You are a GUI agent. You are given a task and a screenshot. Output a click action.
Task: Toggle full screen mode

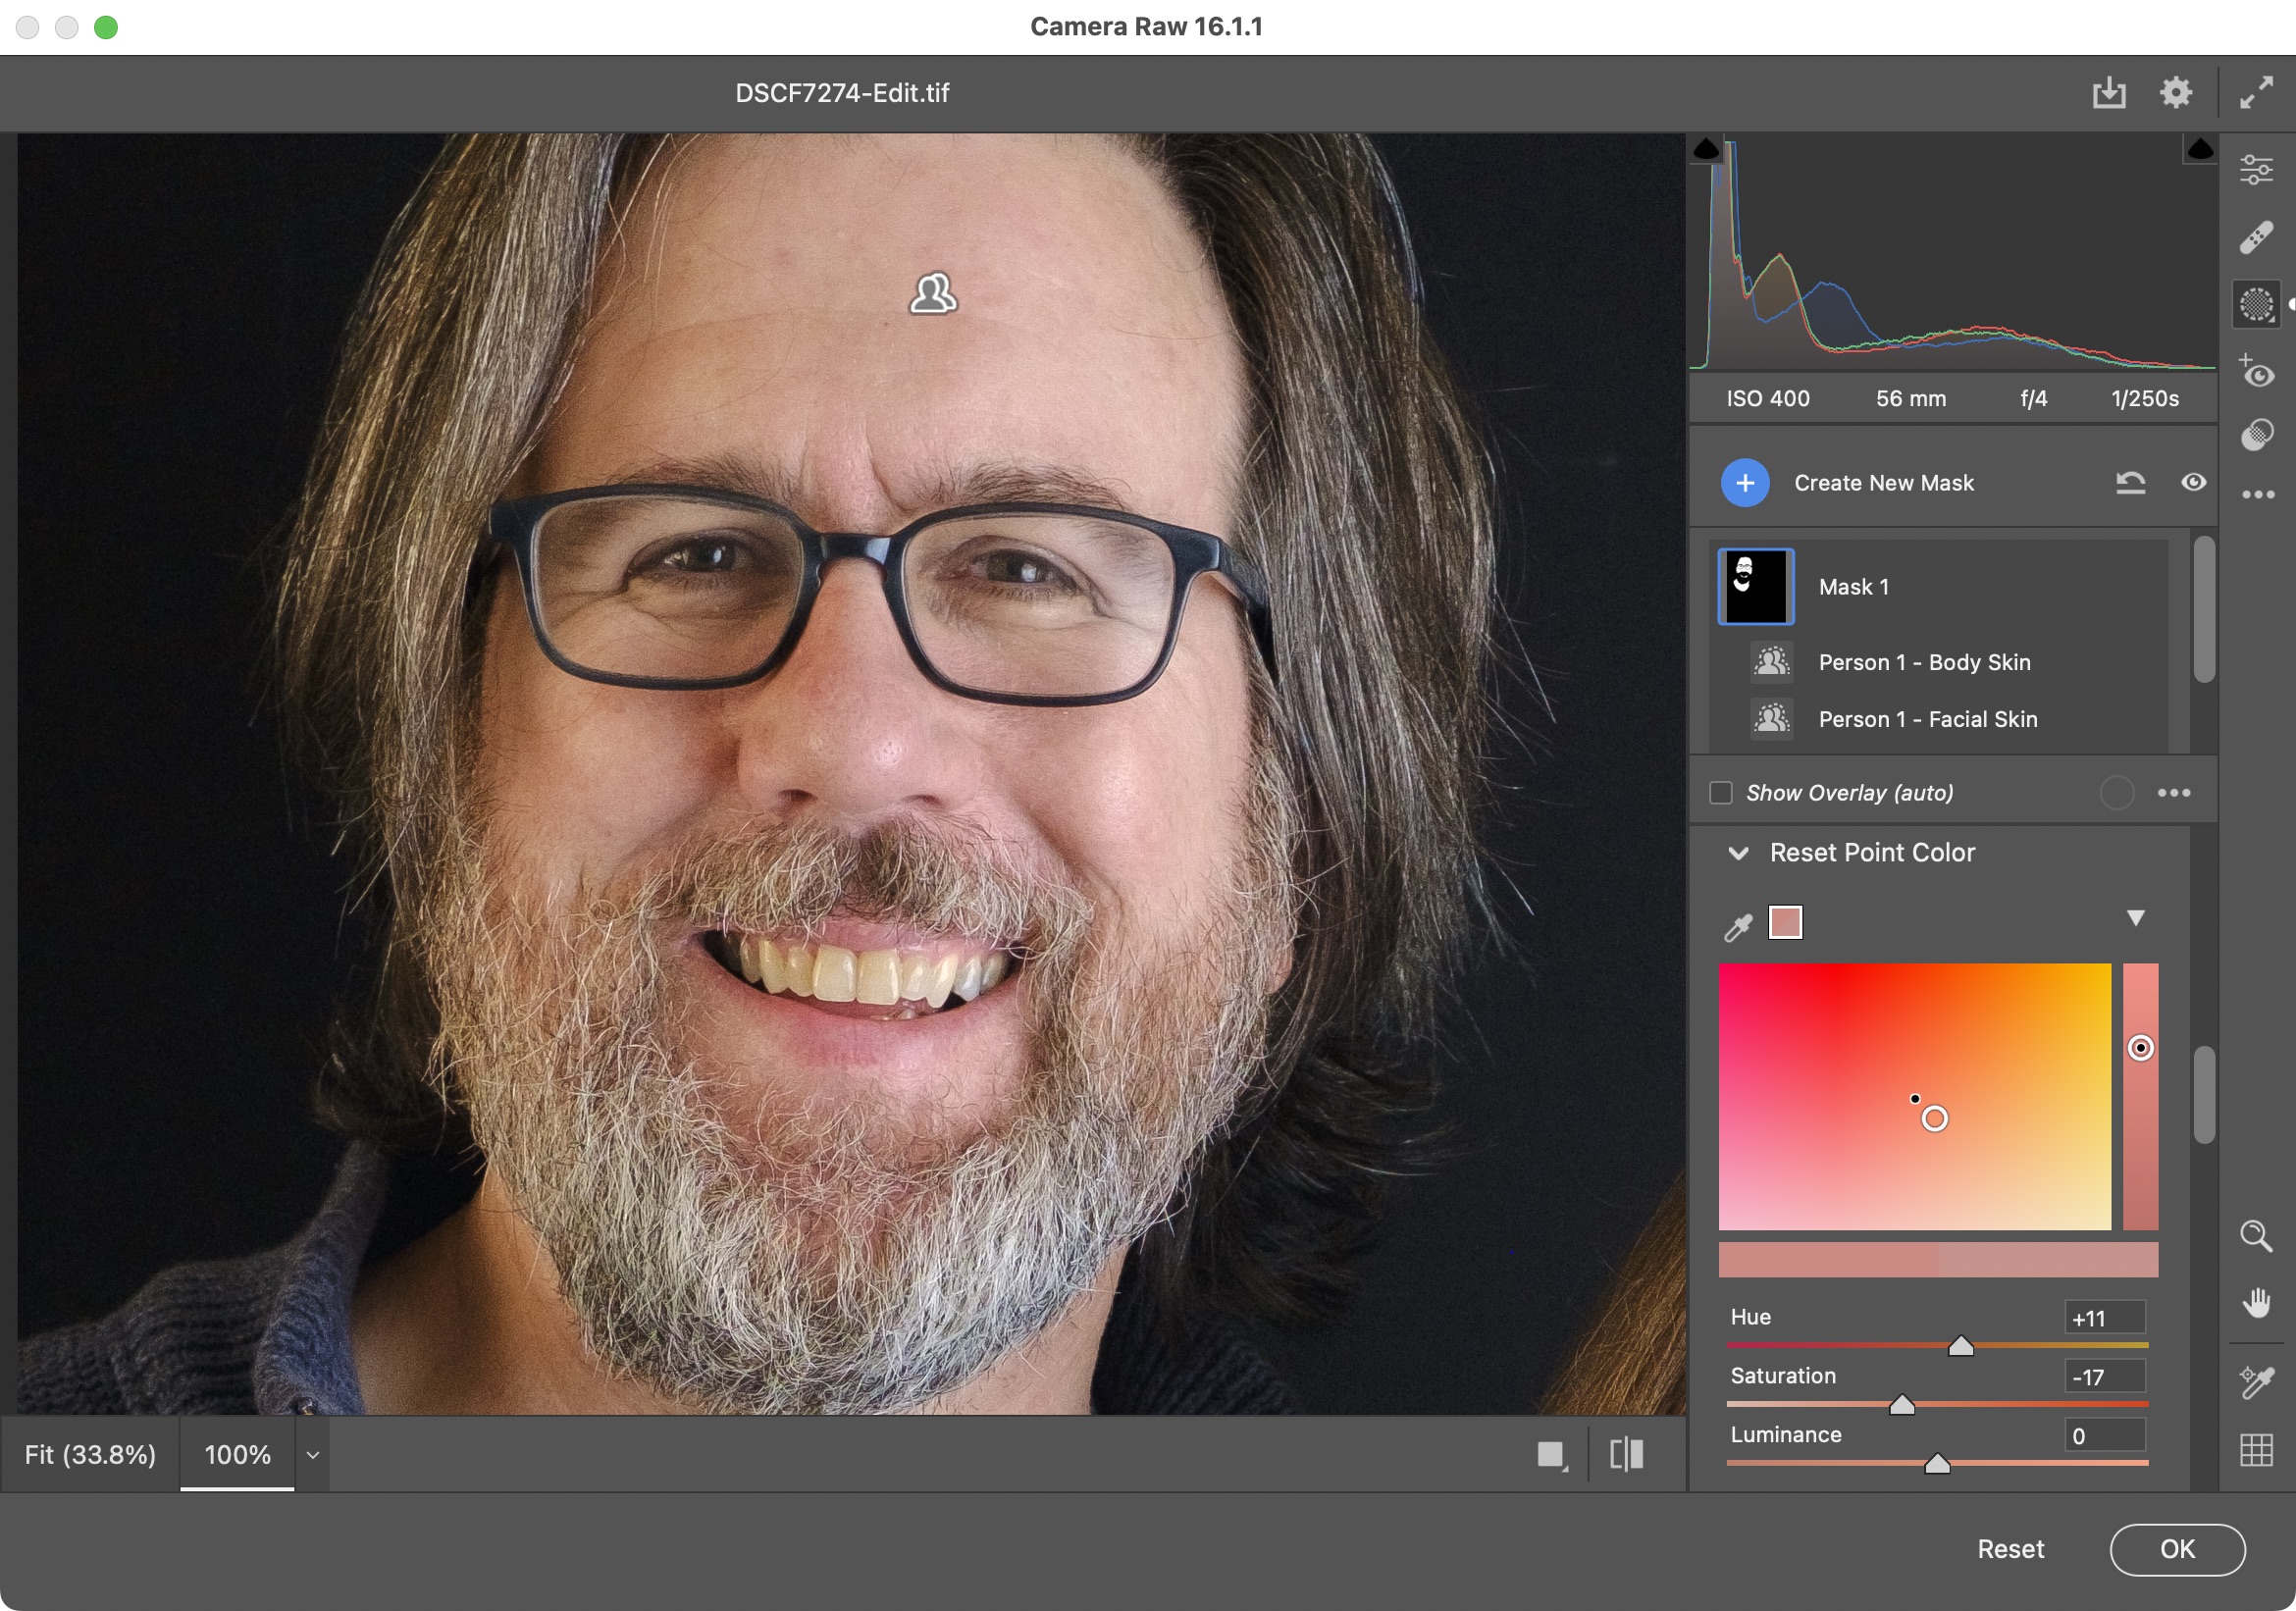pyautogui.click(x=2255, y=93)
